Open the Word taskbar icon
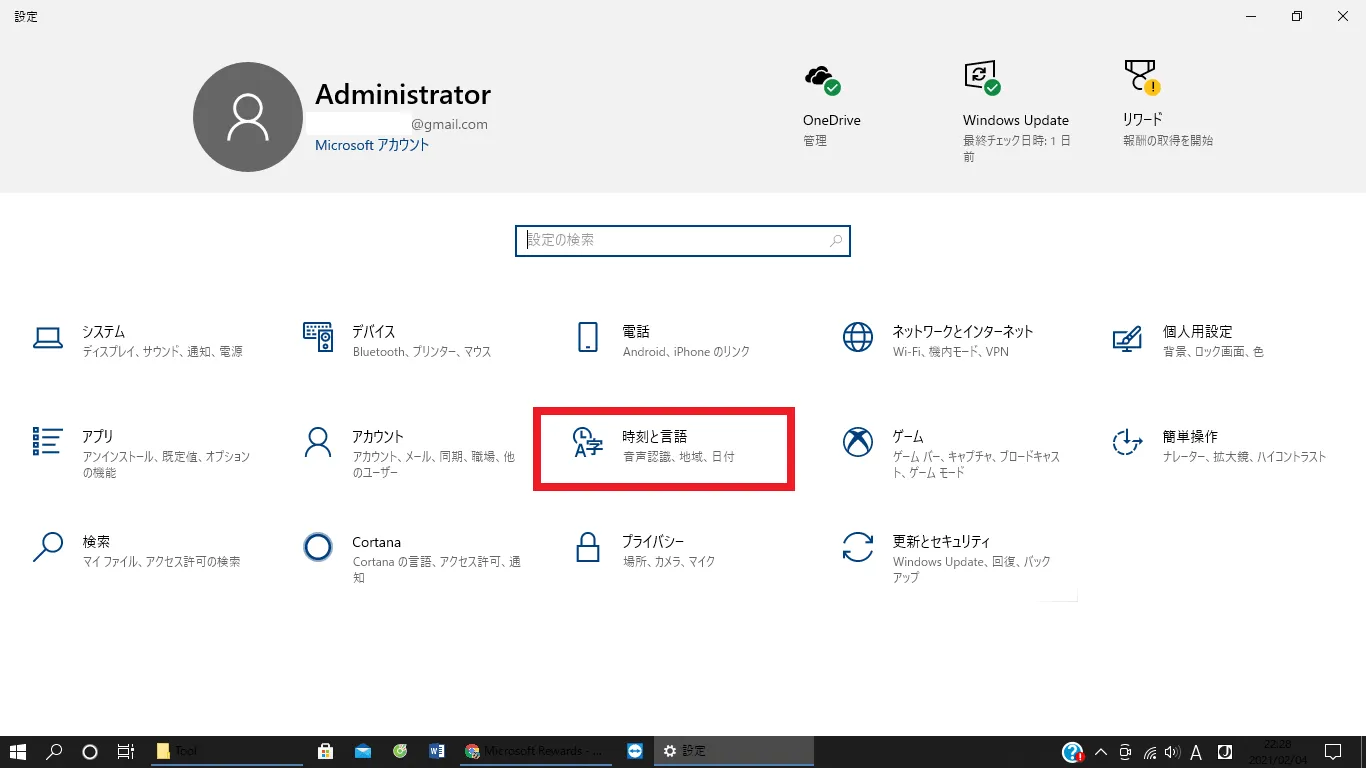Image resolution: width=1366 pixels, height=768 pixels. (436, 752)
